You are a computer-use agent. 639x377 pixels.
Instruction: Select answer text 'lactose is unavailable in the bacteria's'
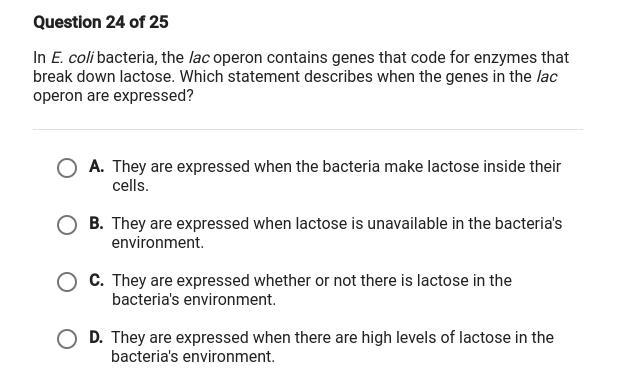point(429,223)
